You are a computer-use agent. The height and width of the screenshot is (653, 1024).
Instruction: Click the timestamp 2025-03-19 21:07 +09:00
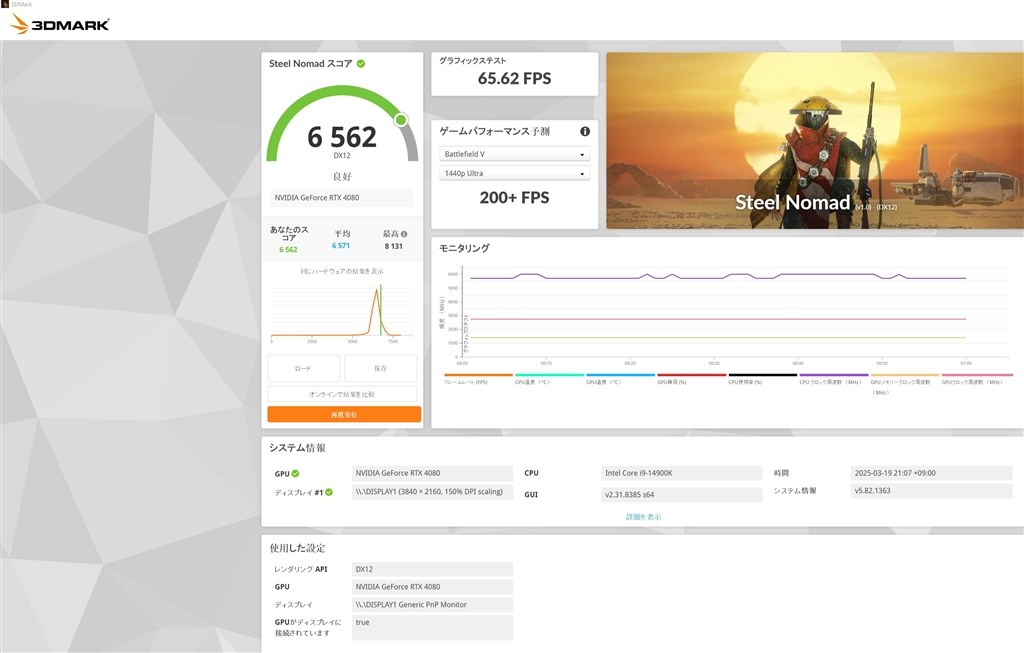coord(931,473)
